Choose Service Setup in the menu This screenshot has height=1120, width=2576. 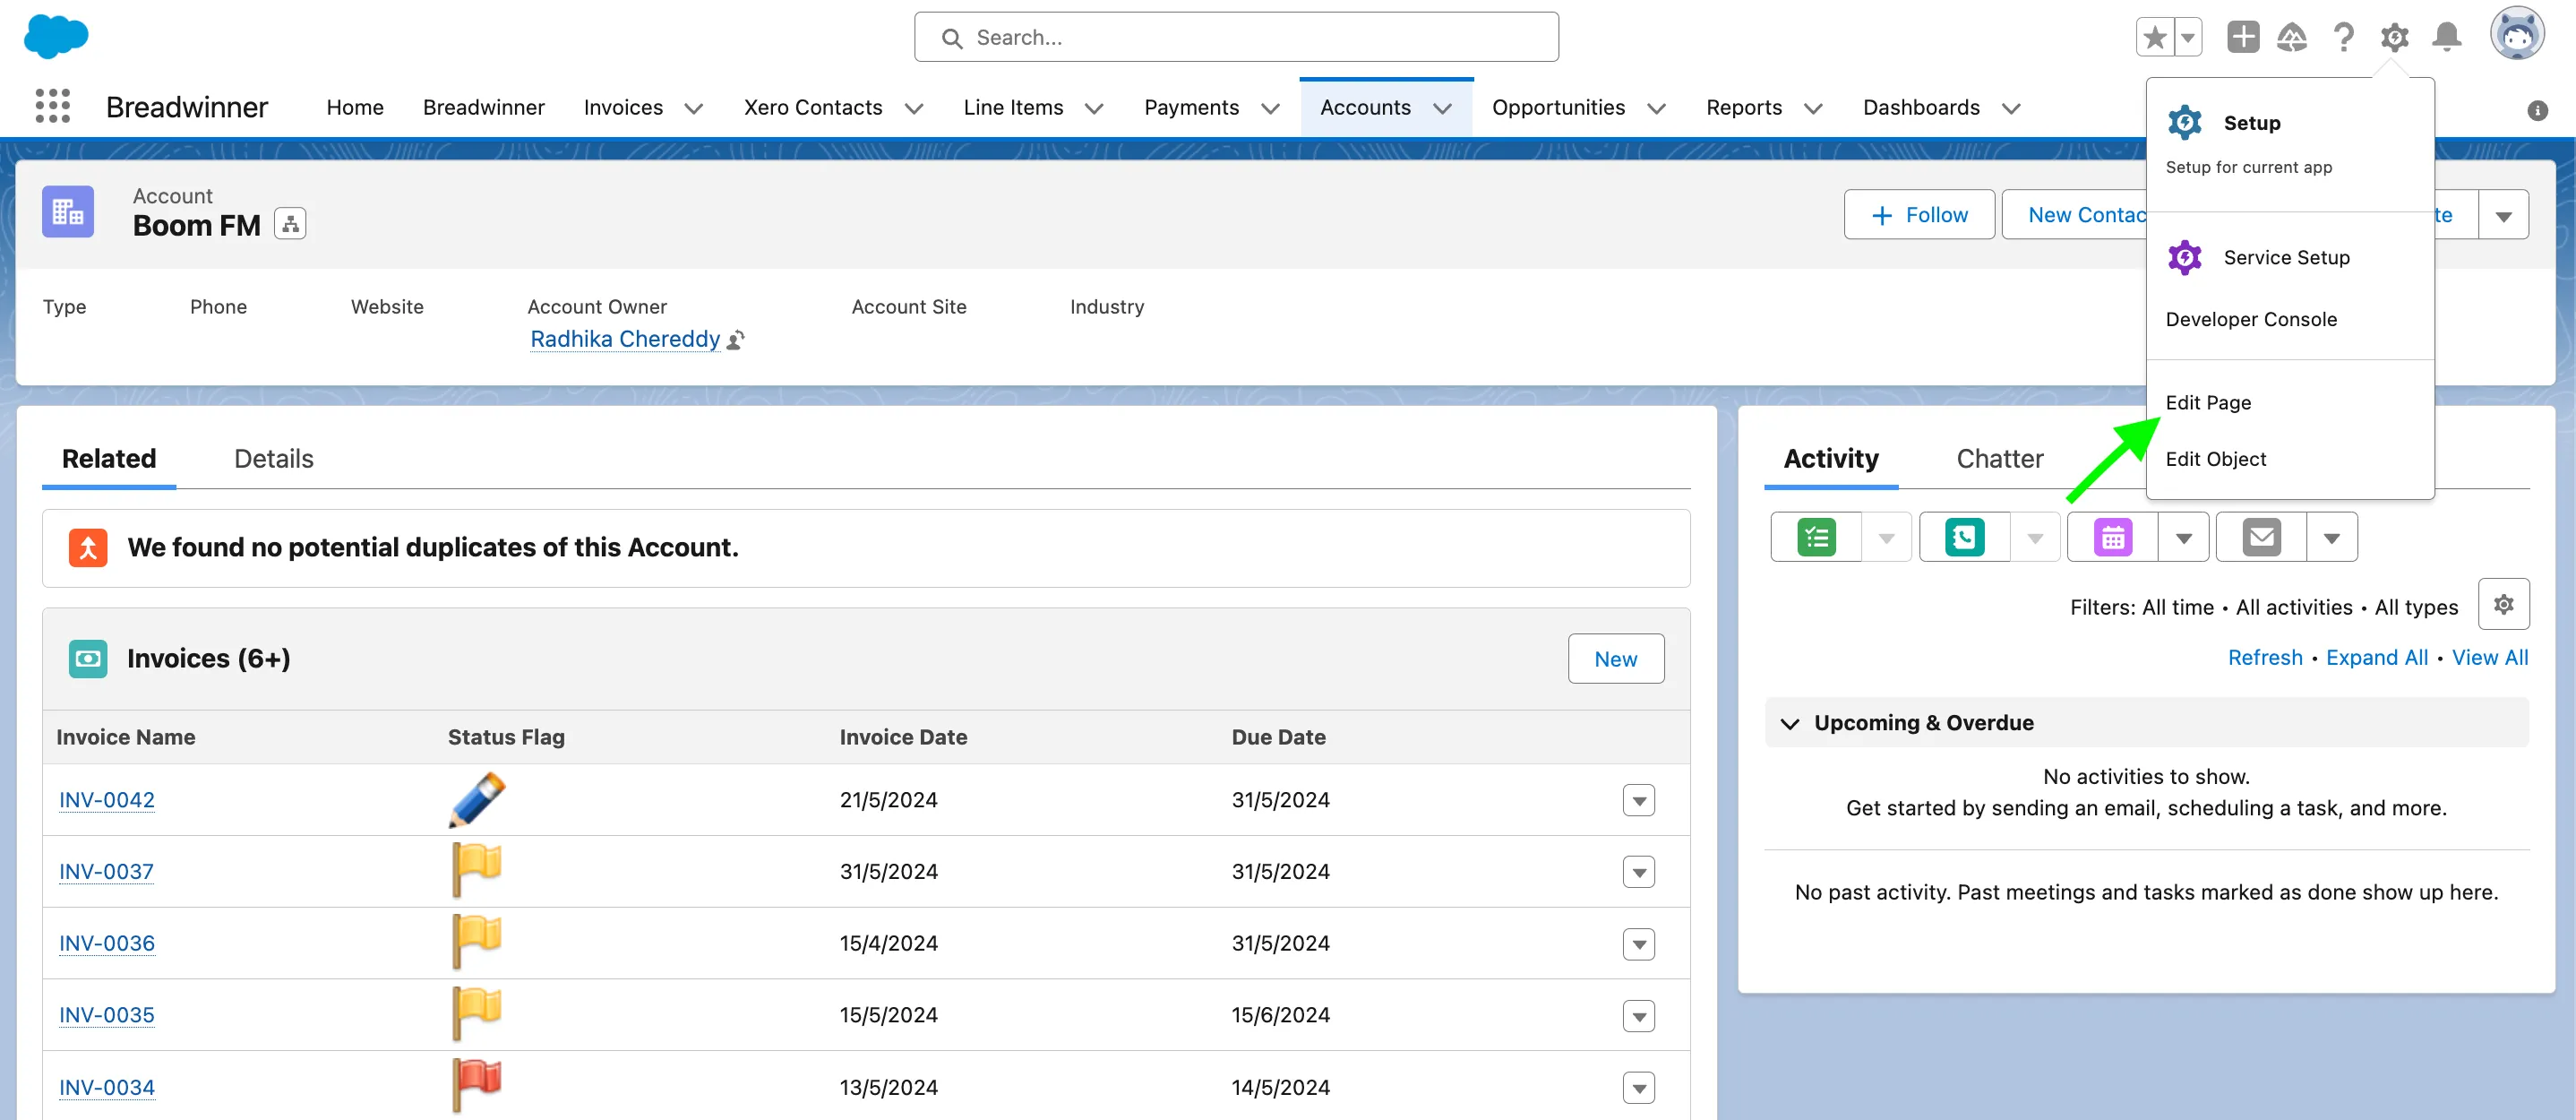pyautogui.click(x=2286, y=257)
